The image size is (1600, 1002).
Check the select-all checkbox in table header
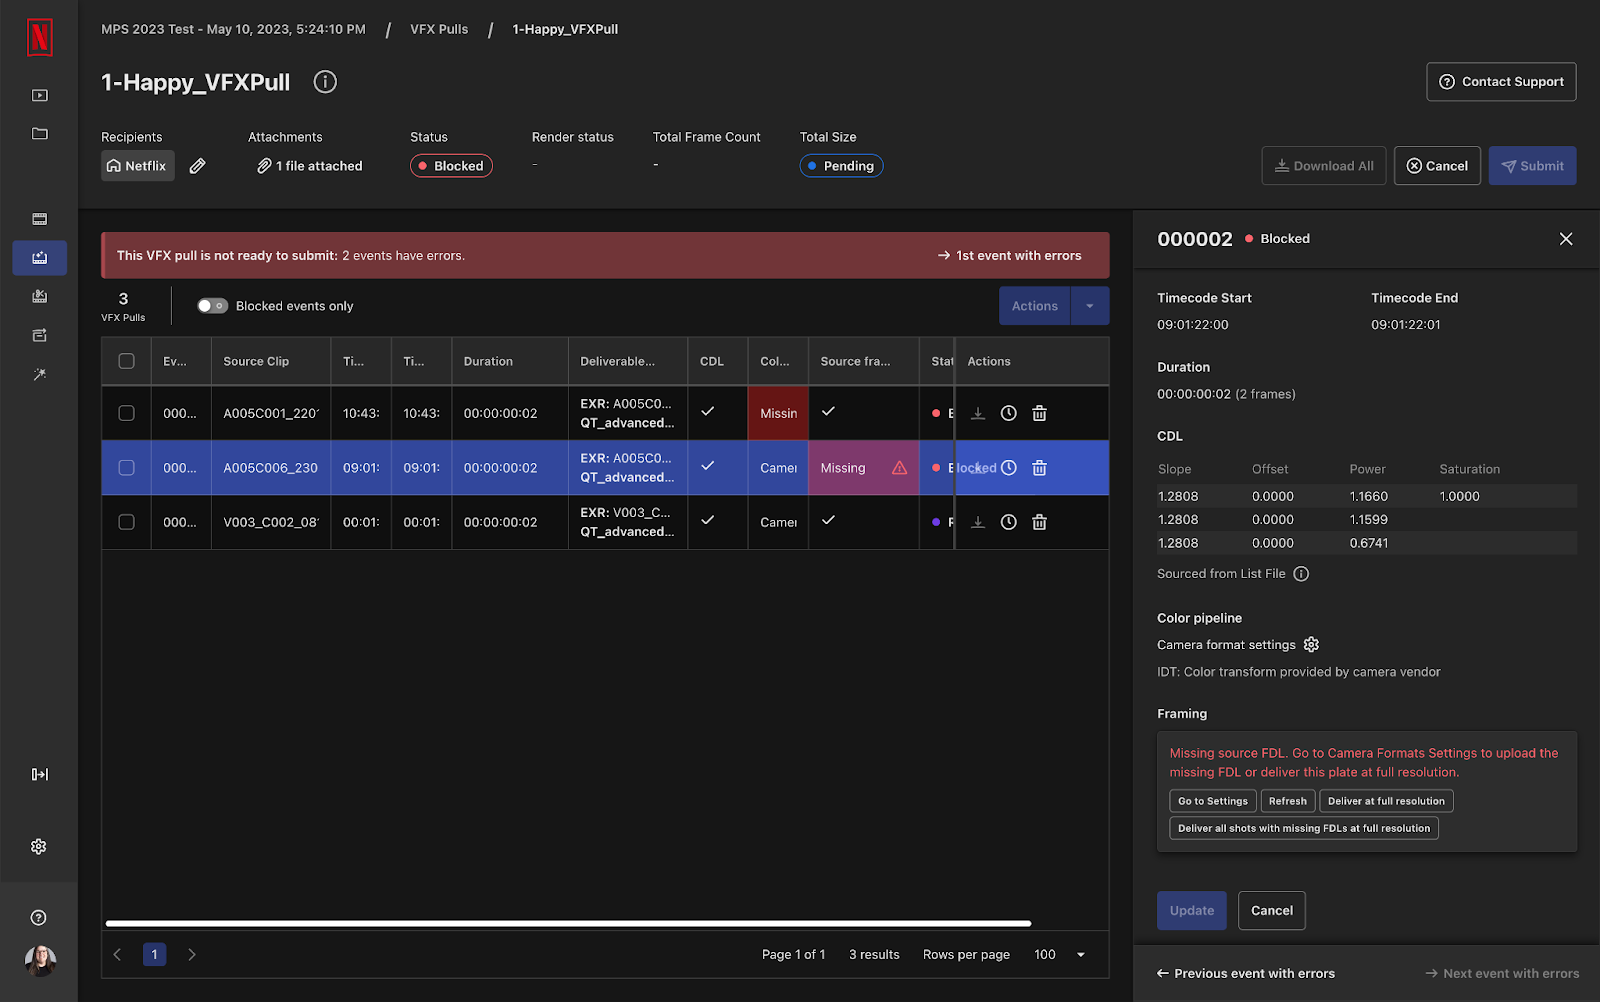(127, 361)
